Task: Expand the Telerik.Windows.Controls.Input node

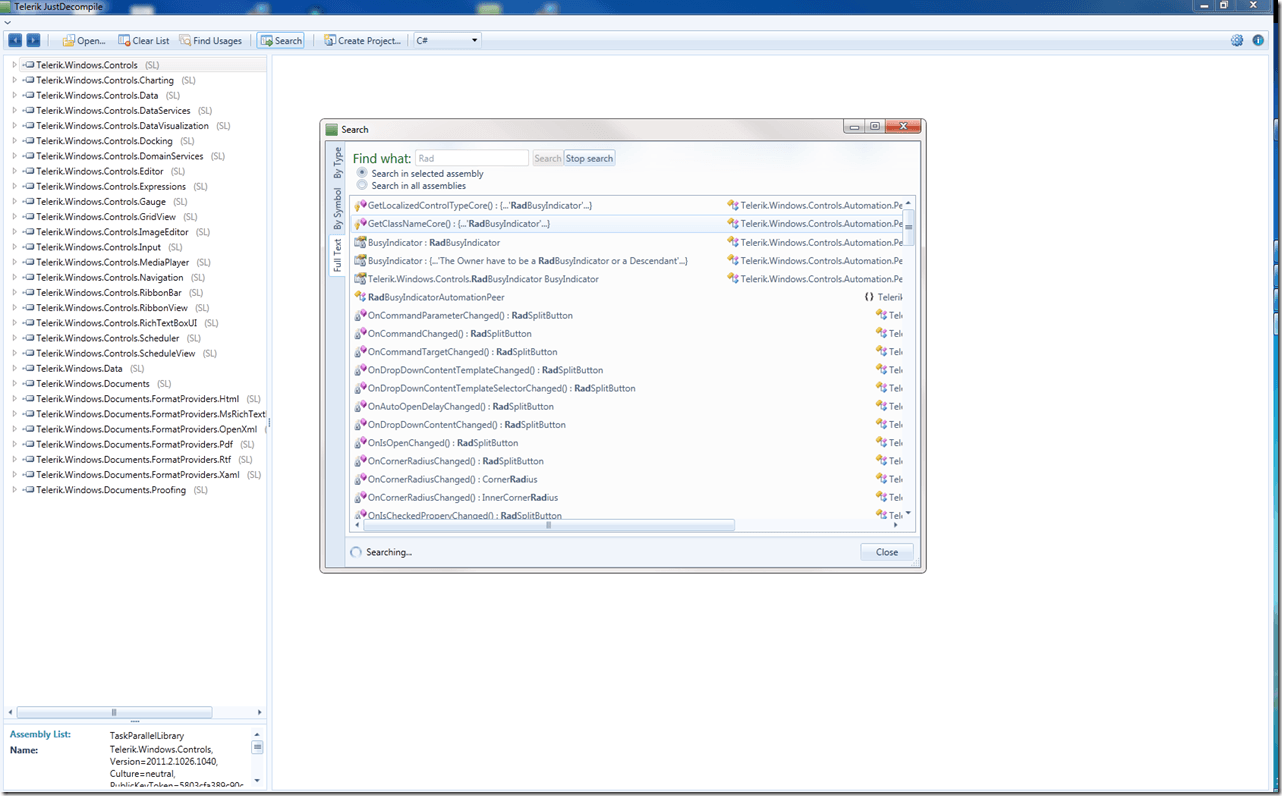Action: coord(14,247)
